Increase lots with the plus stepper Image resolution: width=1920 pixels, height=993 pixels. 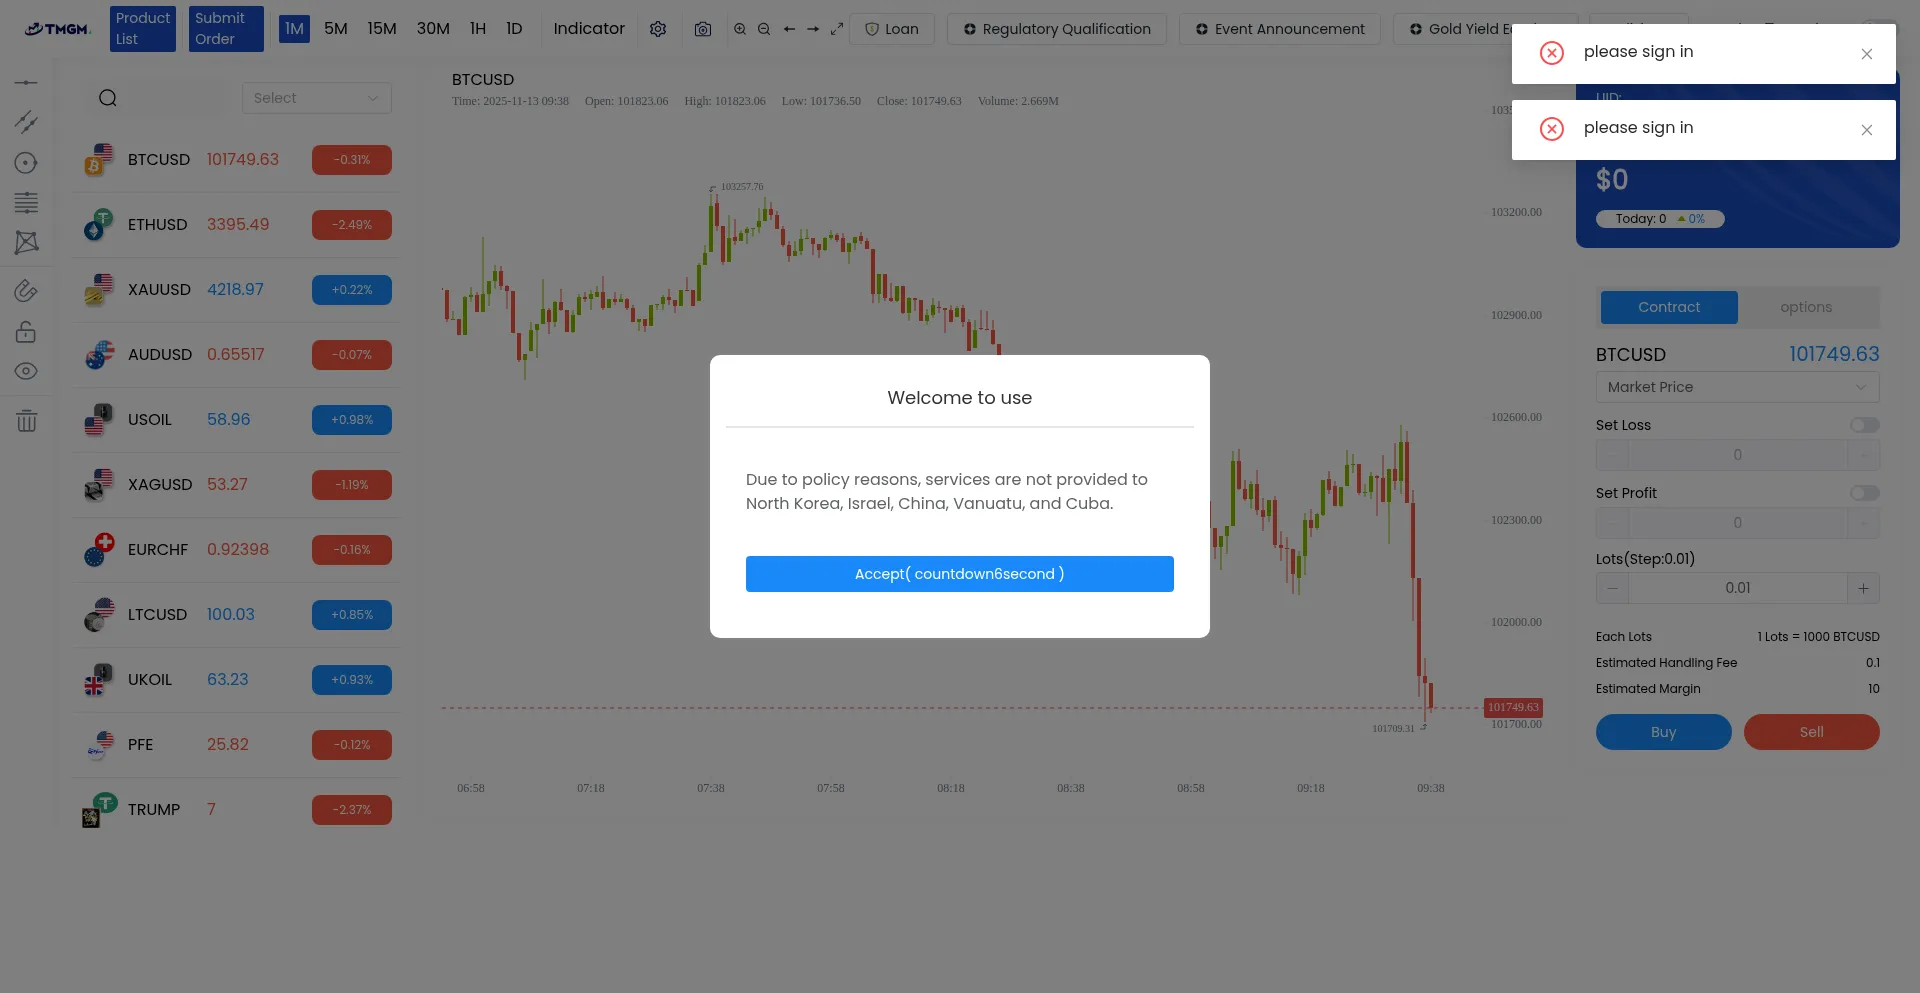1863,588
